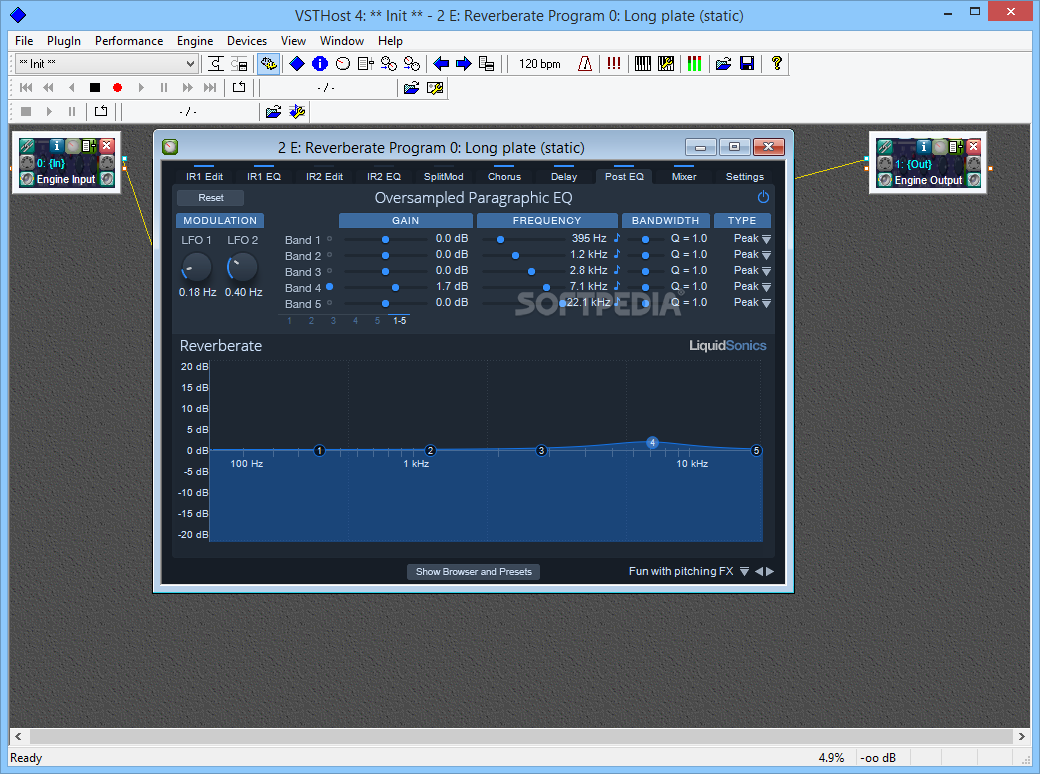The image size is (1040, 774).
Task: Open the PlugIn menu
Action: pyautogui.click(x=64, y=40)
